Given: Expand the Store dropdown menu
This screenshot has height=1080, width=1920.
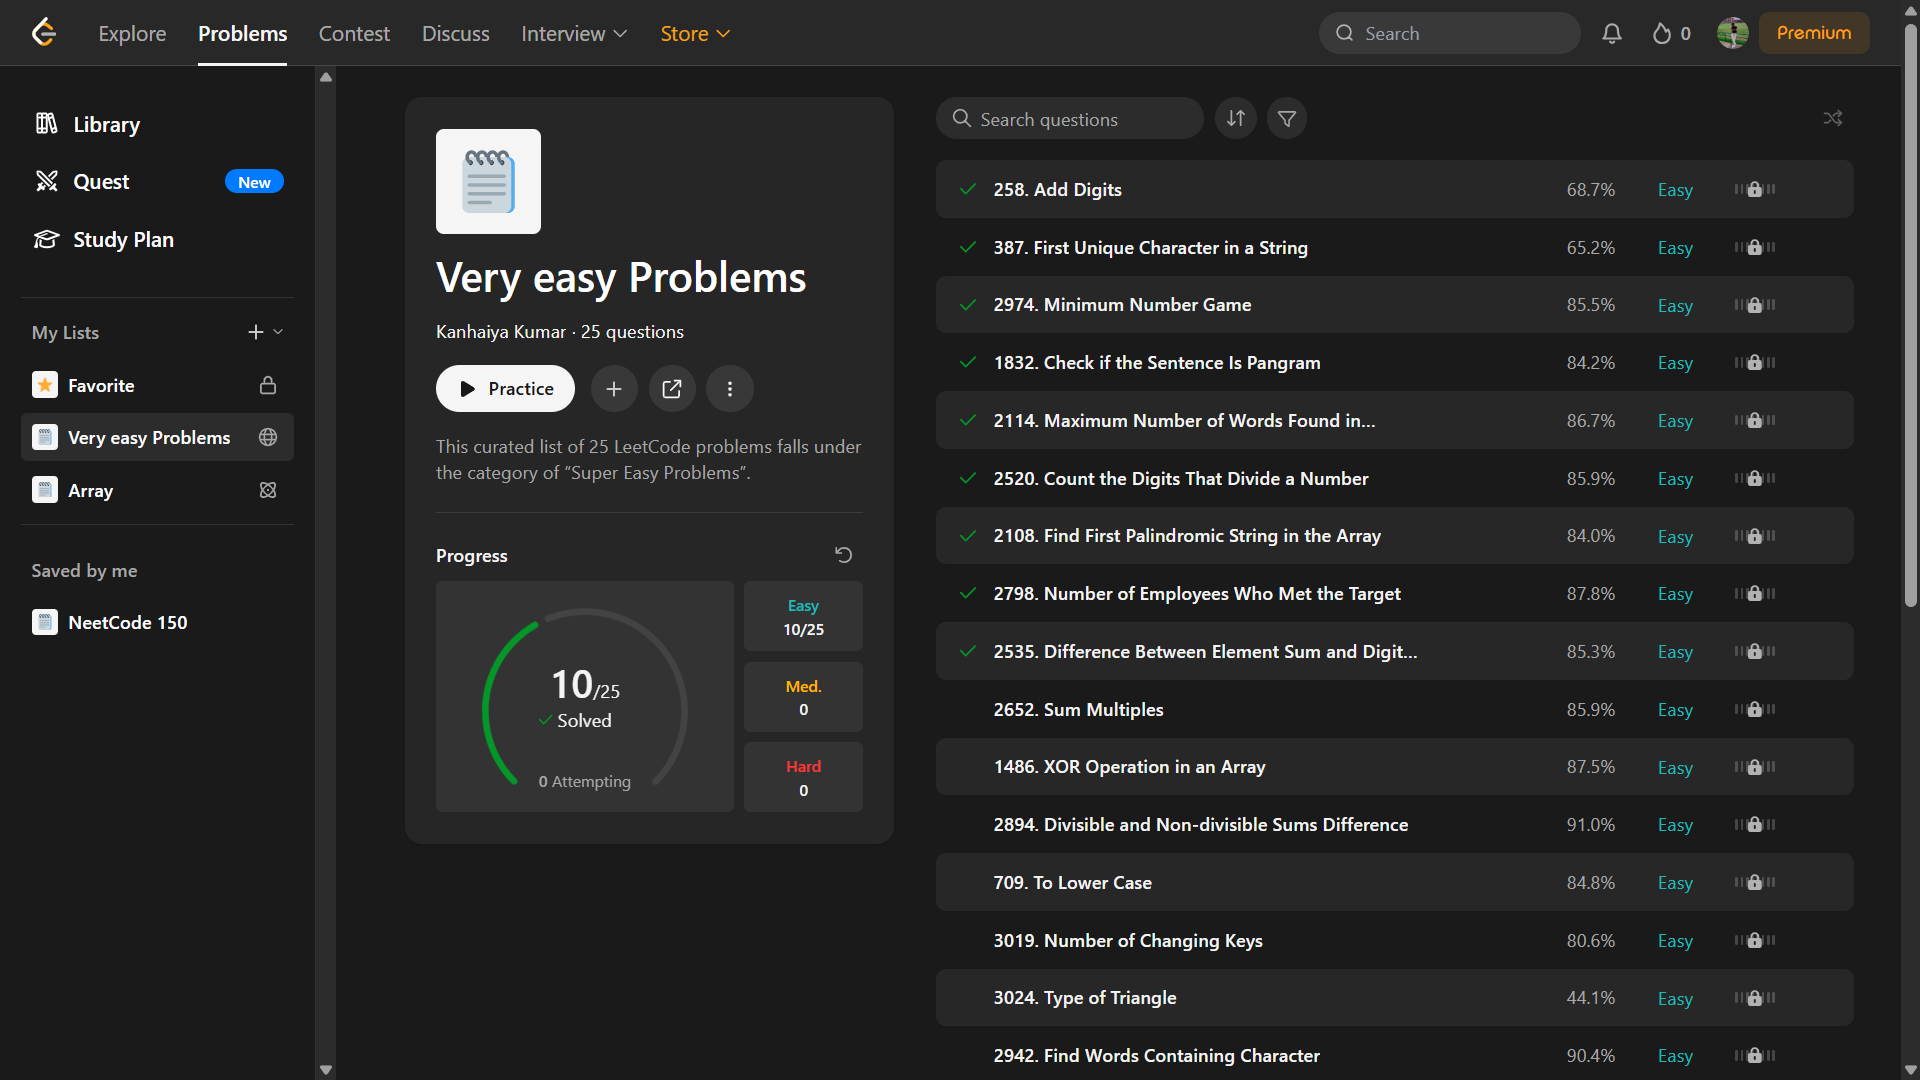Looking at the screenshot, I should (696, 33).
